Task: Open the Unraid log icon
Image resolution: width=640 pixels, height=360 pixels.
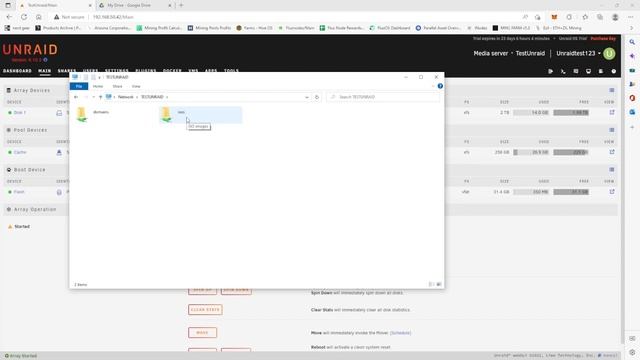Action: click(x=601, y=71)
